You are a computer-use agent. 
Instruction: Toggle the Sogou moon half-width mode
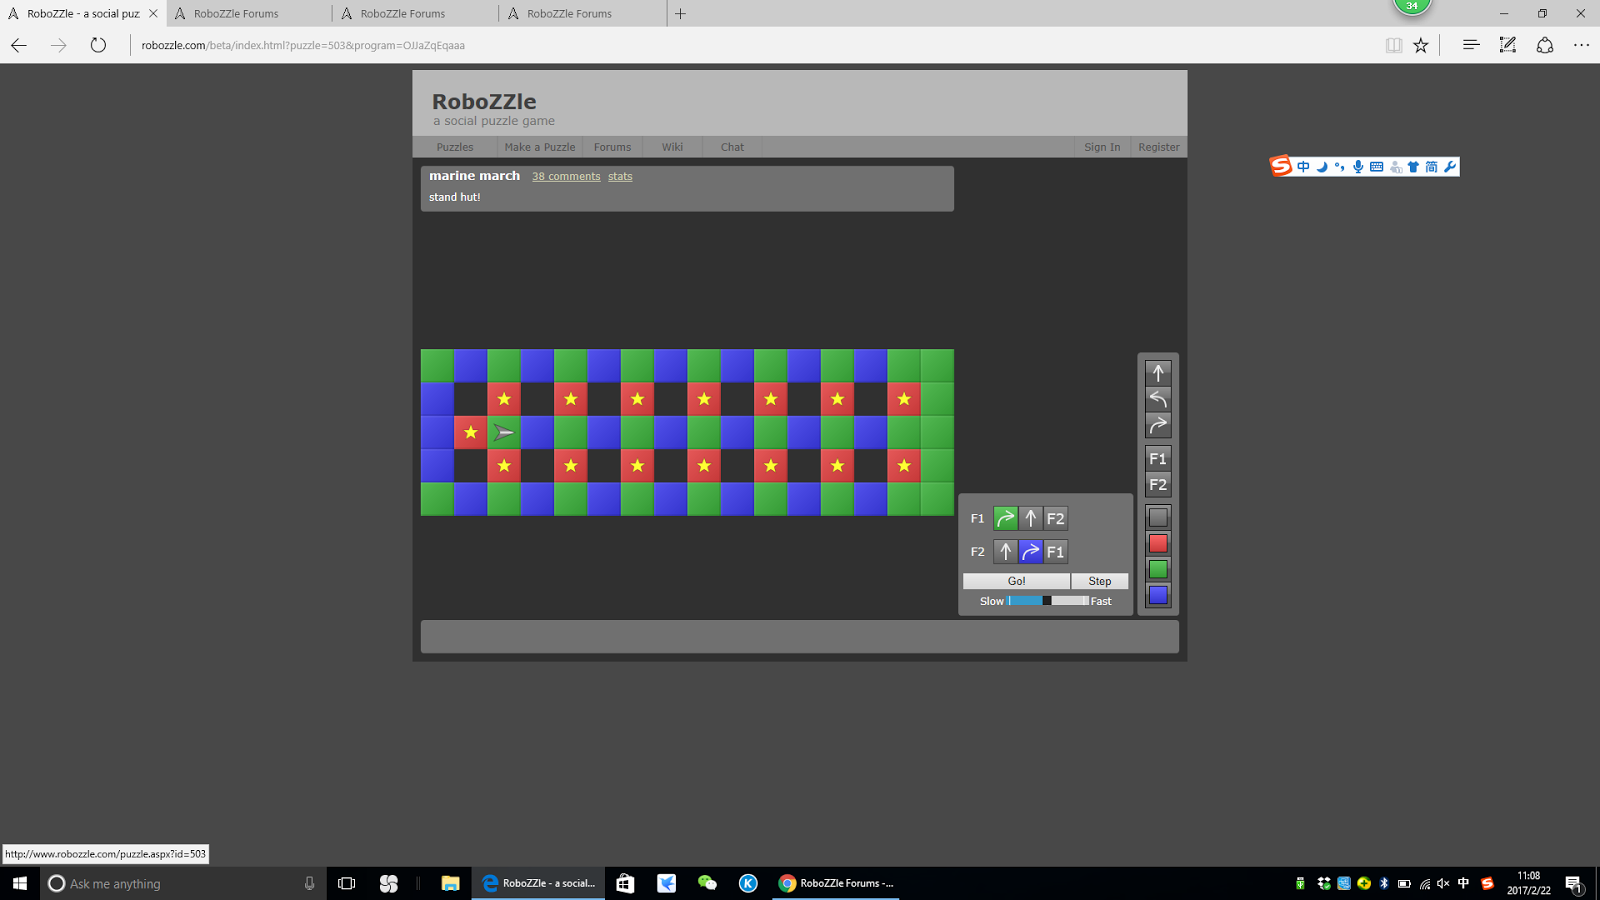coord(1322,167)
